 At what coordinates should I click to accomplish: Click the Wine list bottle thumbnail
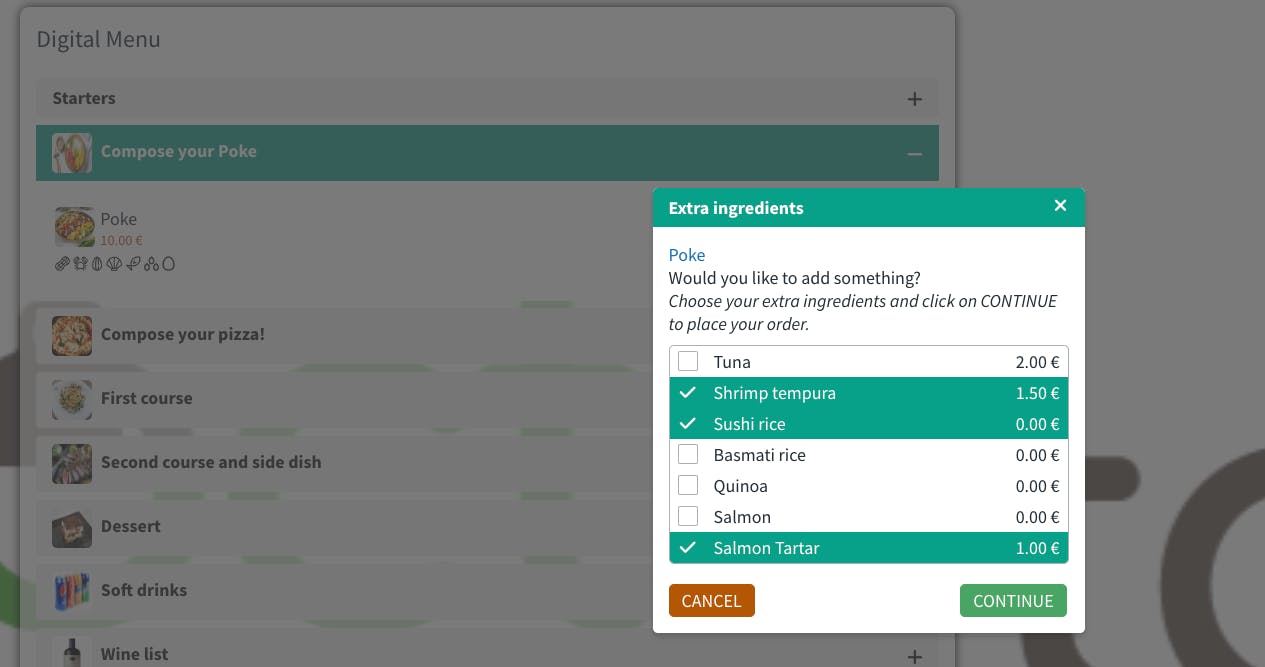pos(72,652)
